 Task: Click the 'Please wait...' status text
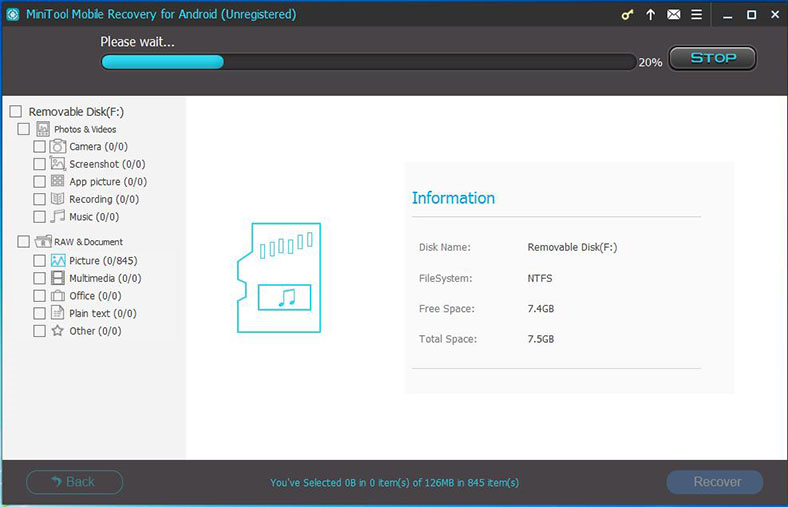(x=137, y=42)
